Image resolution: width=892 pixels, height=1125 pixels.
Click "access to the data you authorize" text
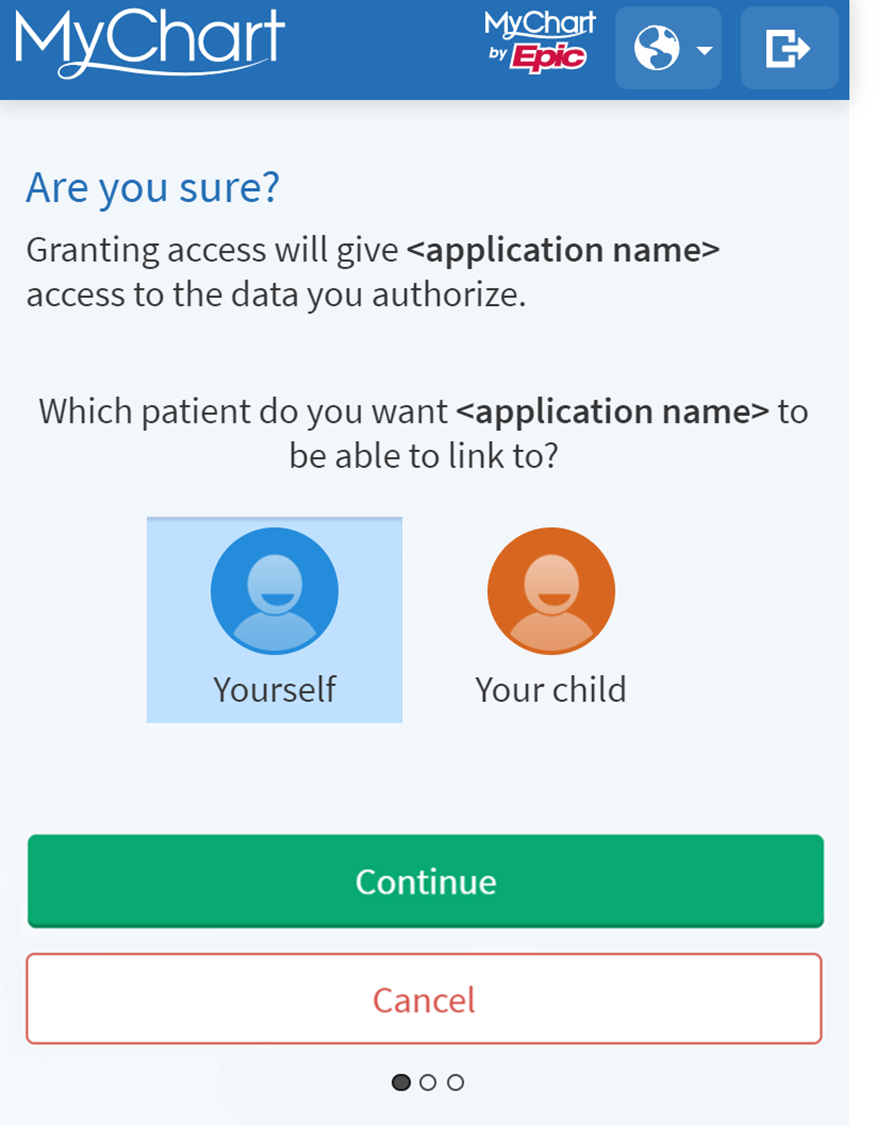click(x=275, y=295)
